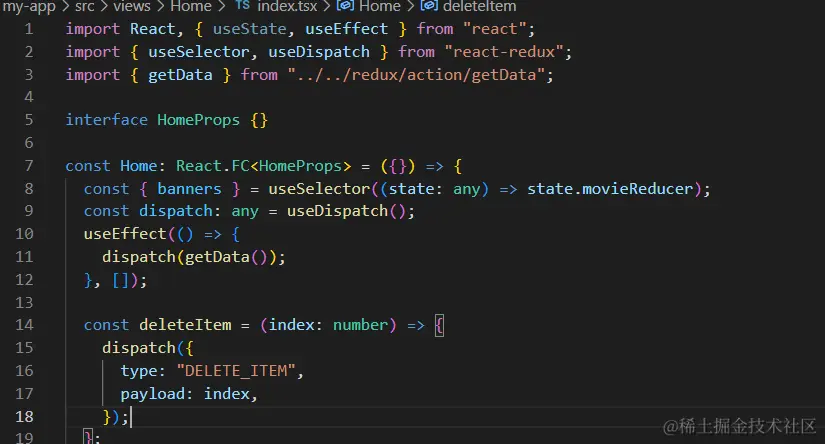This screenshot has height=444, width=825.
Task: Click 'banners' variable on line 8
Action: click(x=189, y=189)
